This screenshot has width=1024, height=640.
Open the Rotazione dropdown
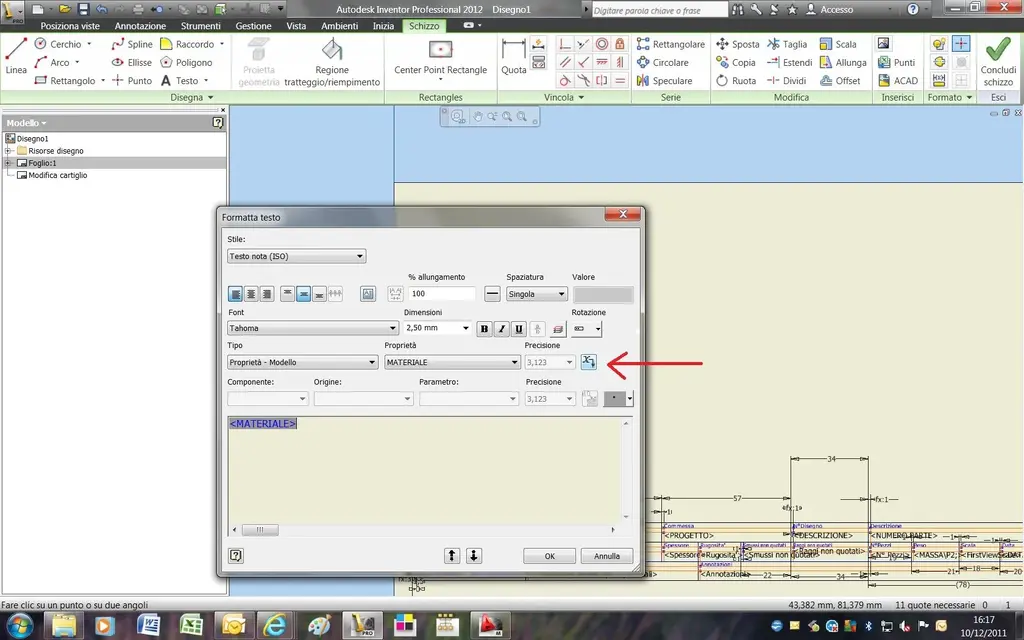(x=586, y=328)
